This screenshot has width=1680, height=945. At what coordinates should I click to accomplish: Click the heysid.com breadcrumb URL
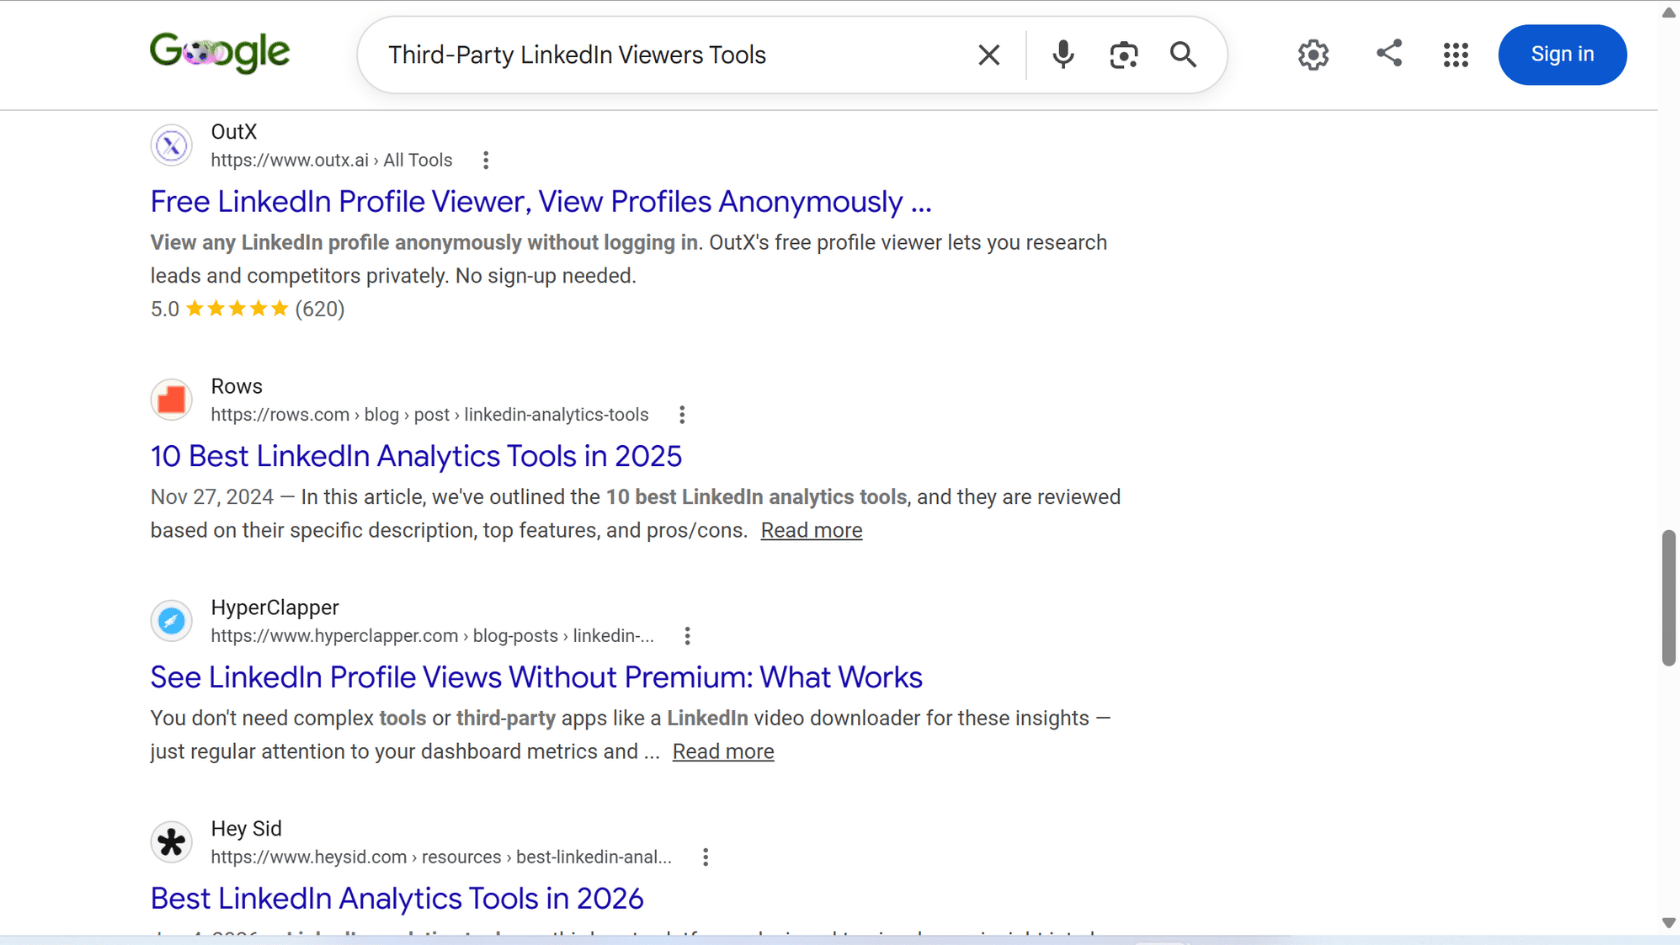441,857
